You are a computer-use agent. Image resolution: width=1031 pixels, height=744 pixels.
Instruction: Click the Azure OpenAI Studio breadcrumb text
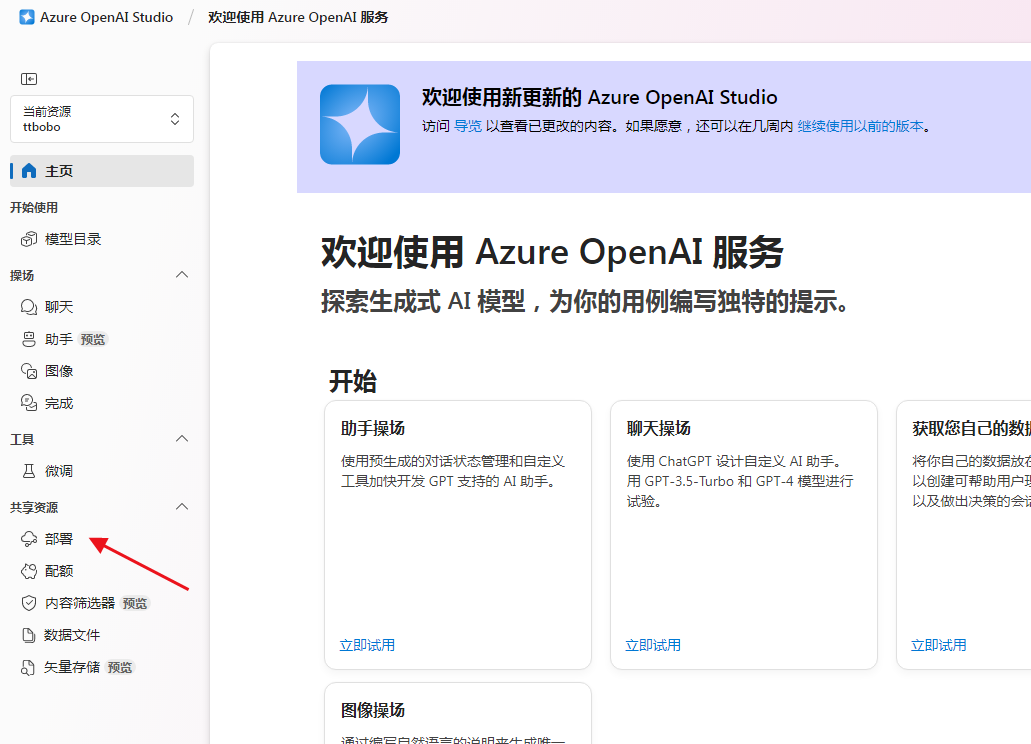[x=107, y=17]
